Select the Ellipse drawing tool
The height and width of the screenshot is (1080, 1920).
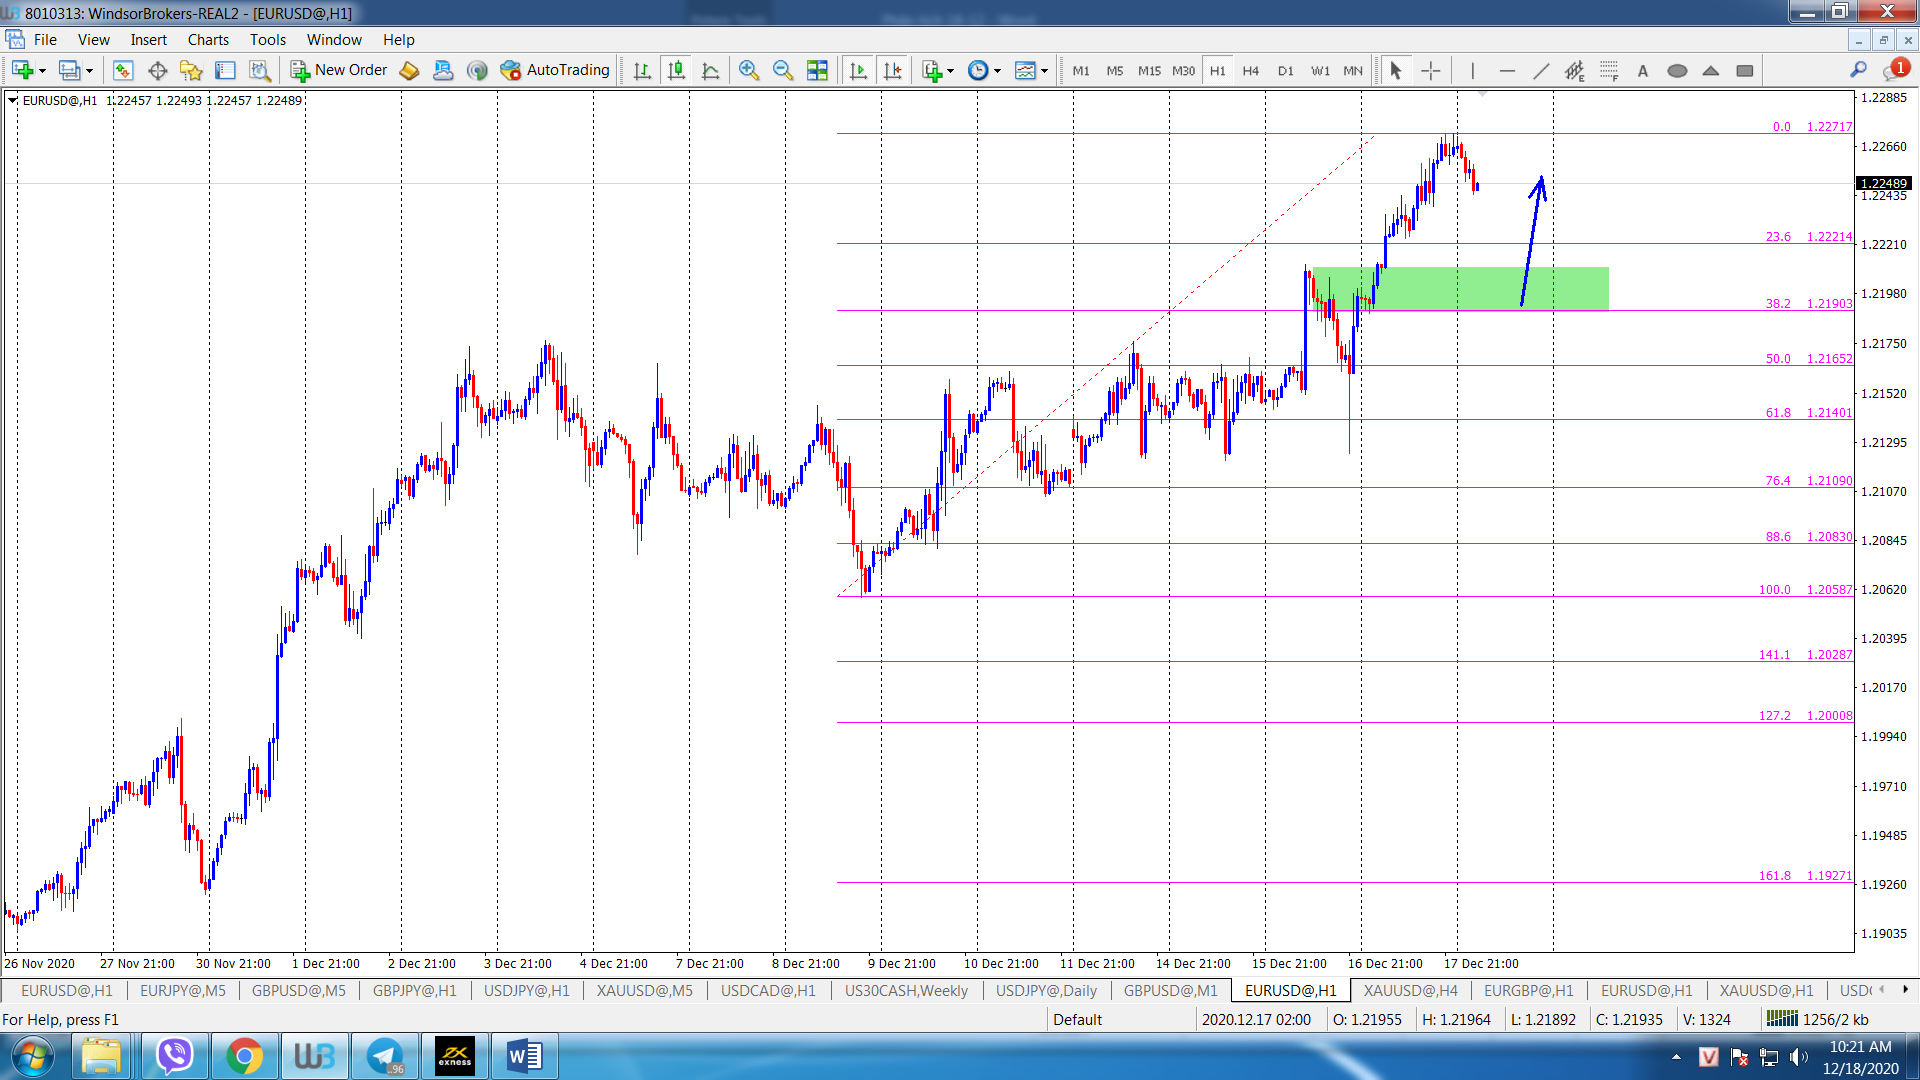click(1677, 70)
